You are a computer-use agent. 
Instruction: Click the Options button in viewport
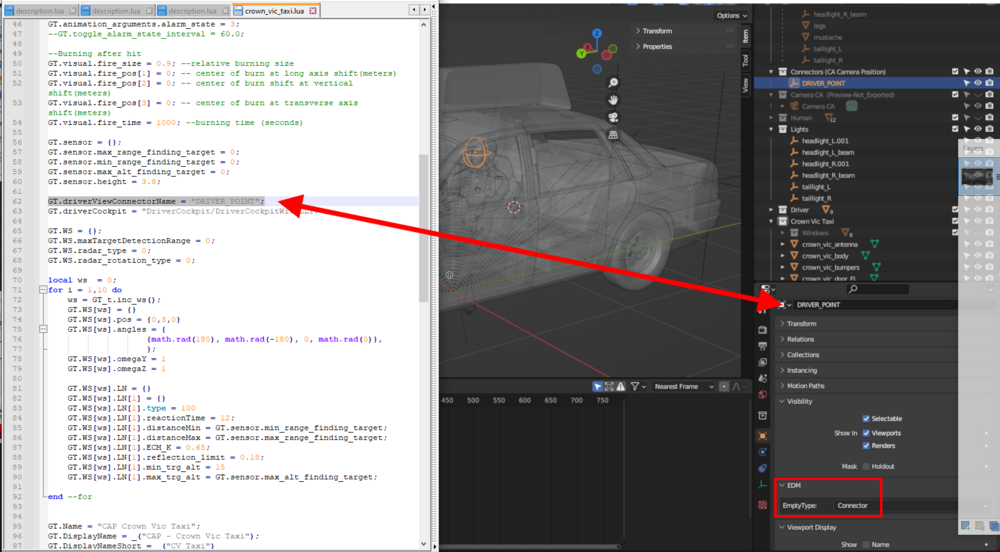(730, 15)
